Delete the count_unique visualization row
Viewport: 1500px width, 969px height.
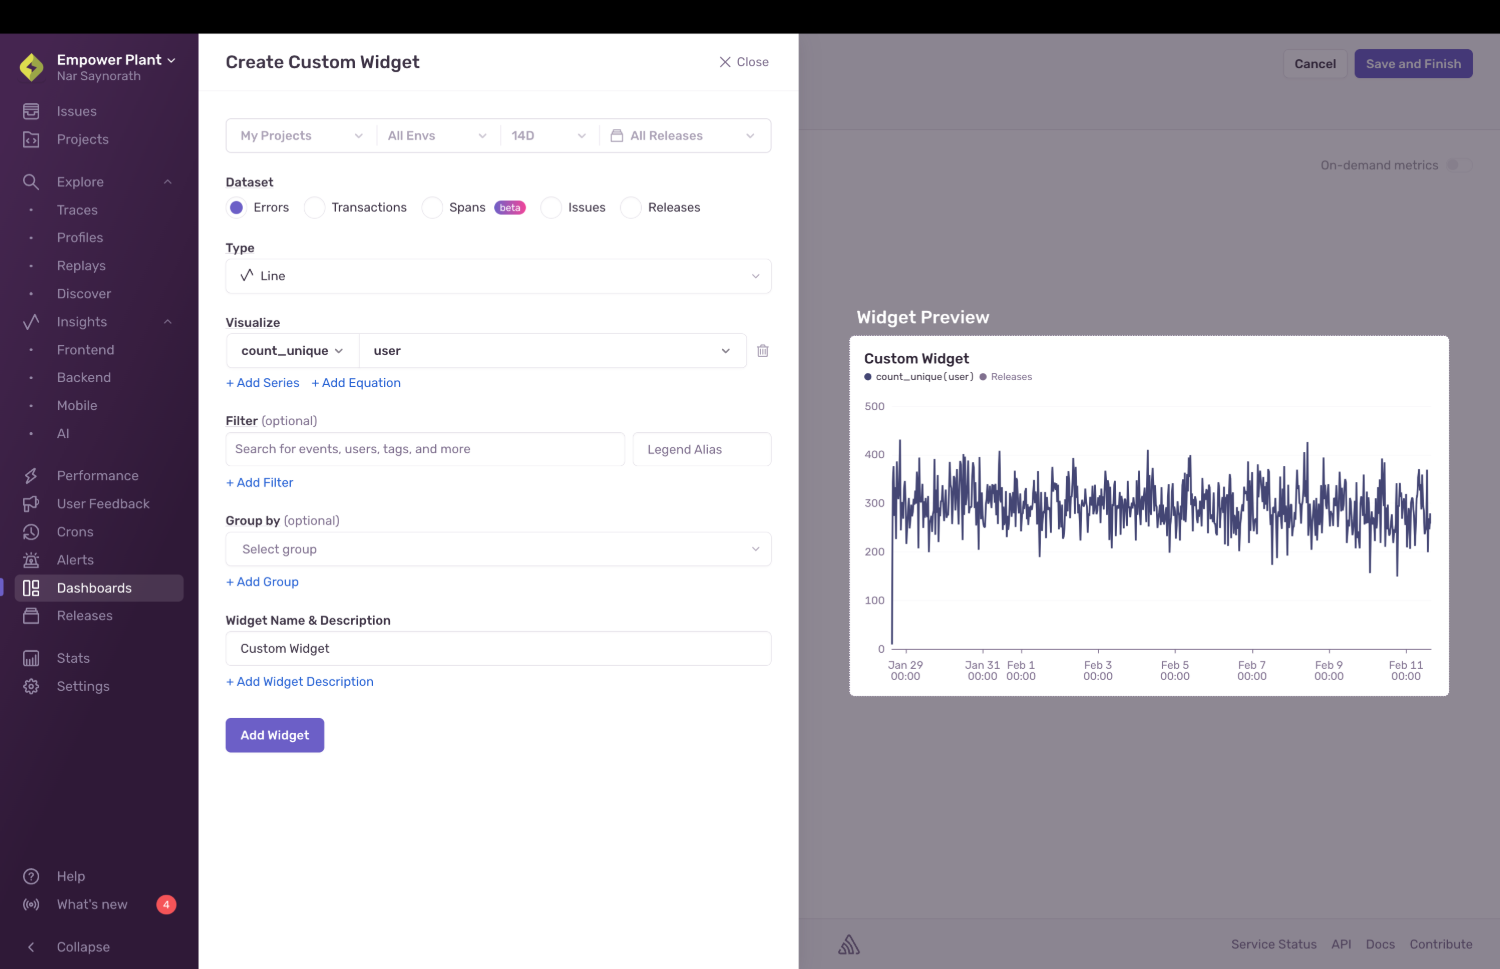click(x=763, y=350)
